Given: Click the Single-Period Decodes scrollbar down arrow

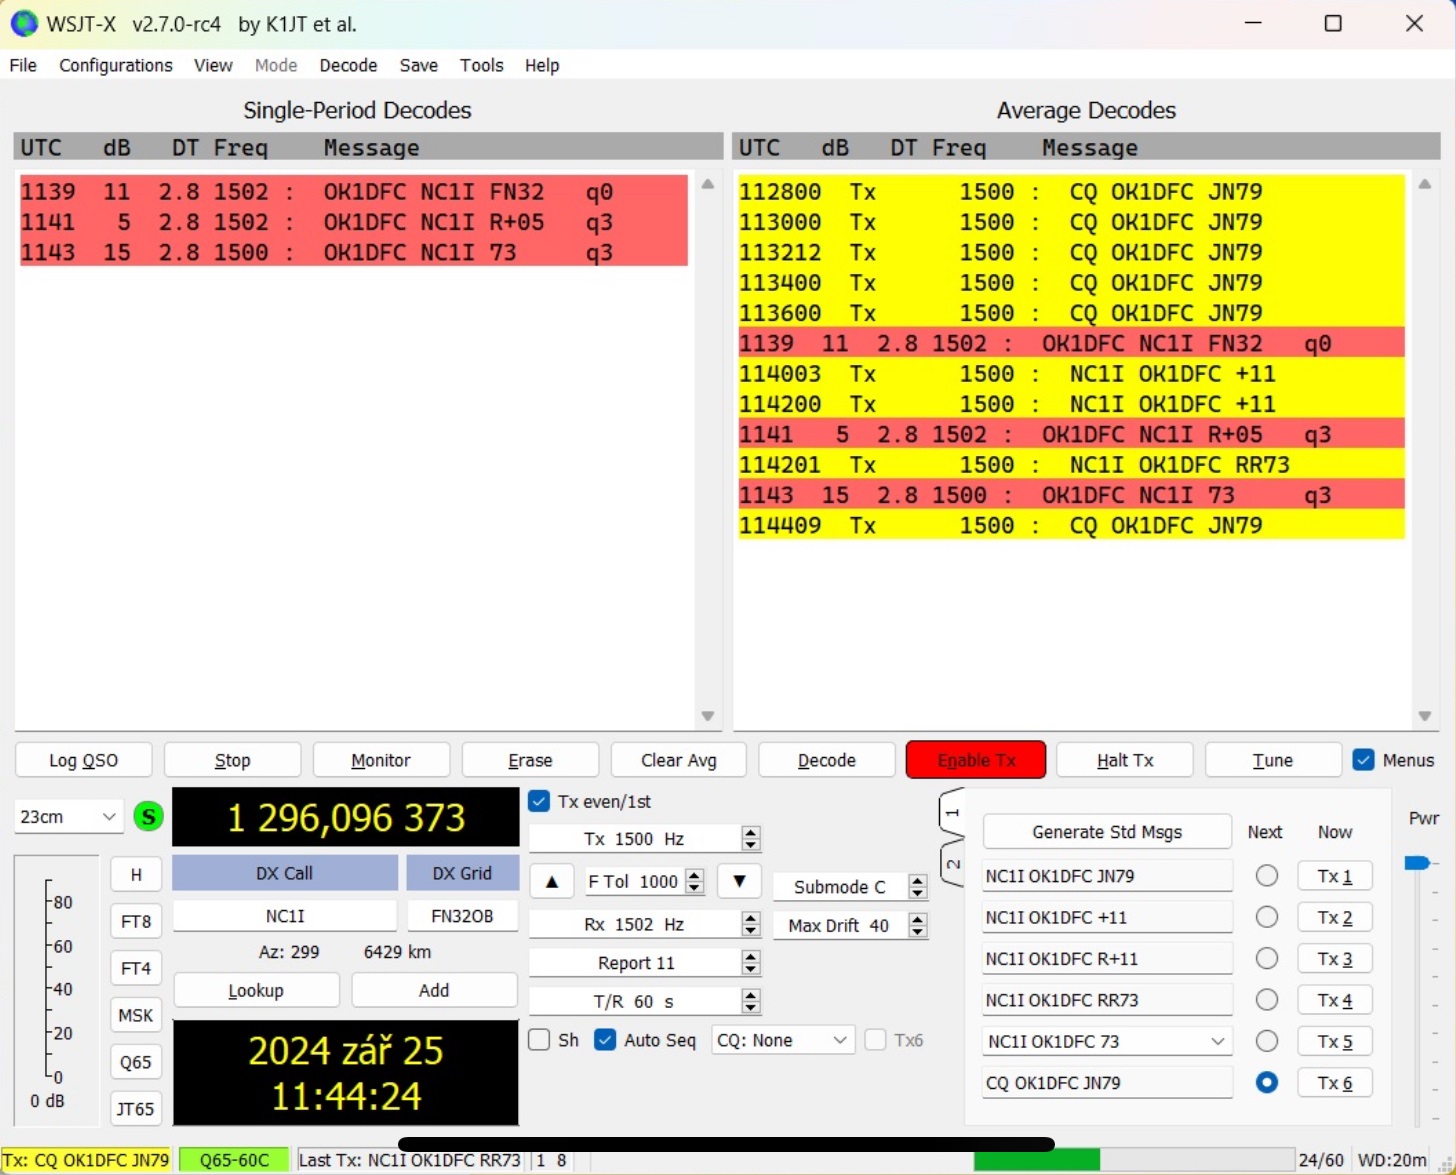Looking at the screenshot, I should (x=708, y=716).
